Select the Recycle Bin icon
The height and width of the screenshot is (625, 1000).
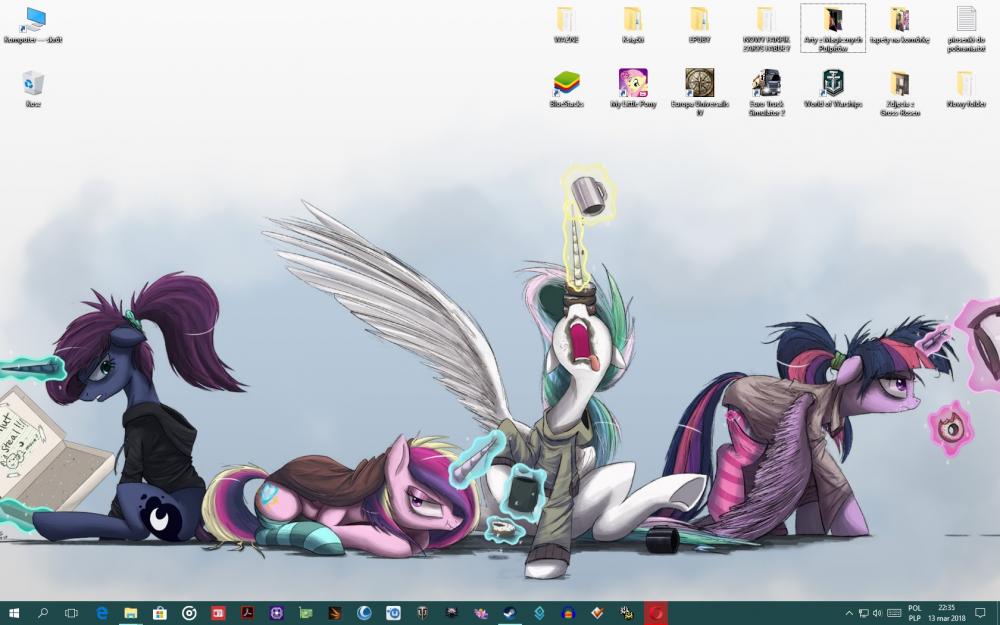(33, 84)
